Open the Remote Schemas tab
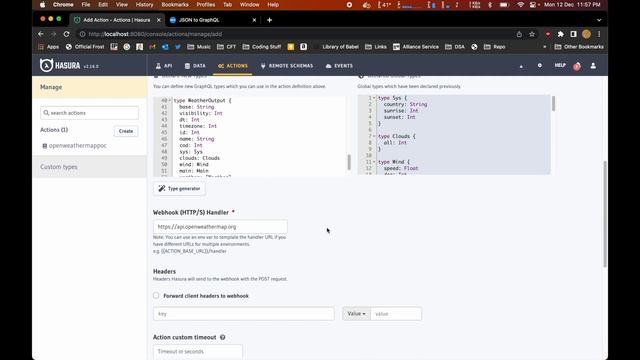This screenshot has width=640, height=360. 287,66
